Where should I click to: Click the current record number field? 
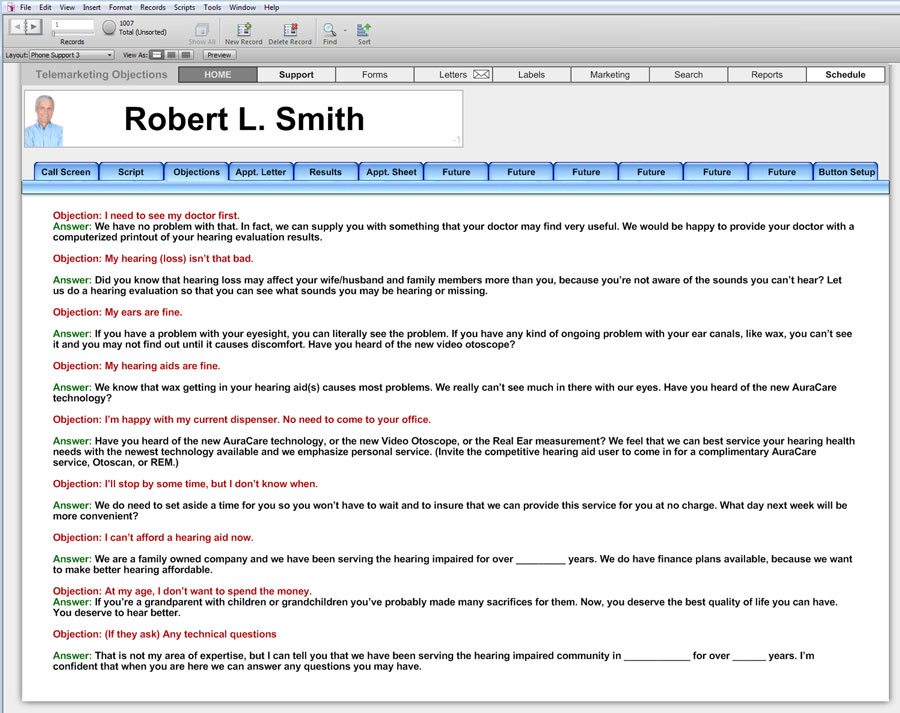coord(73,25)
